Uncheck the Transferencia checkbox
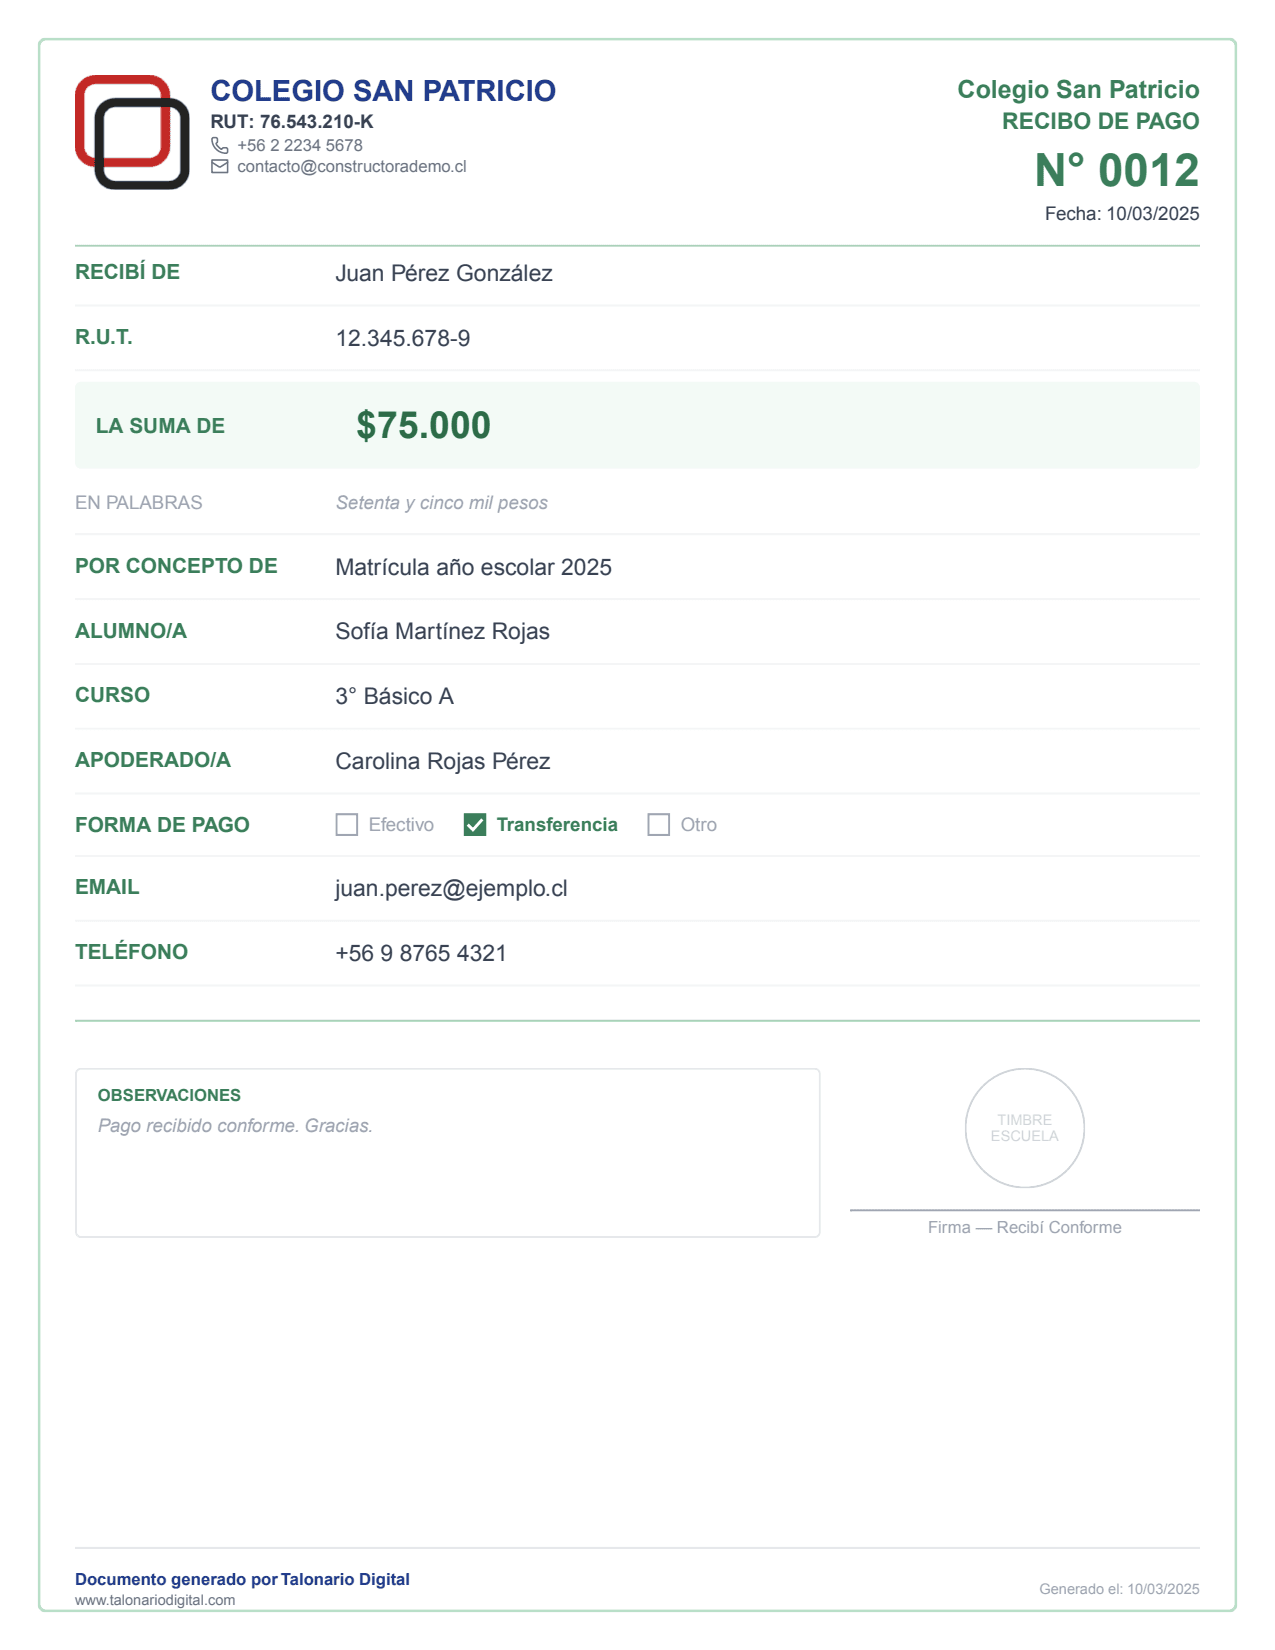 [475, 825]
